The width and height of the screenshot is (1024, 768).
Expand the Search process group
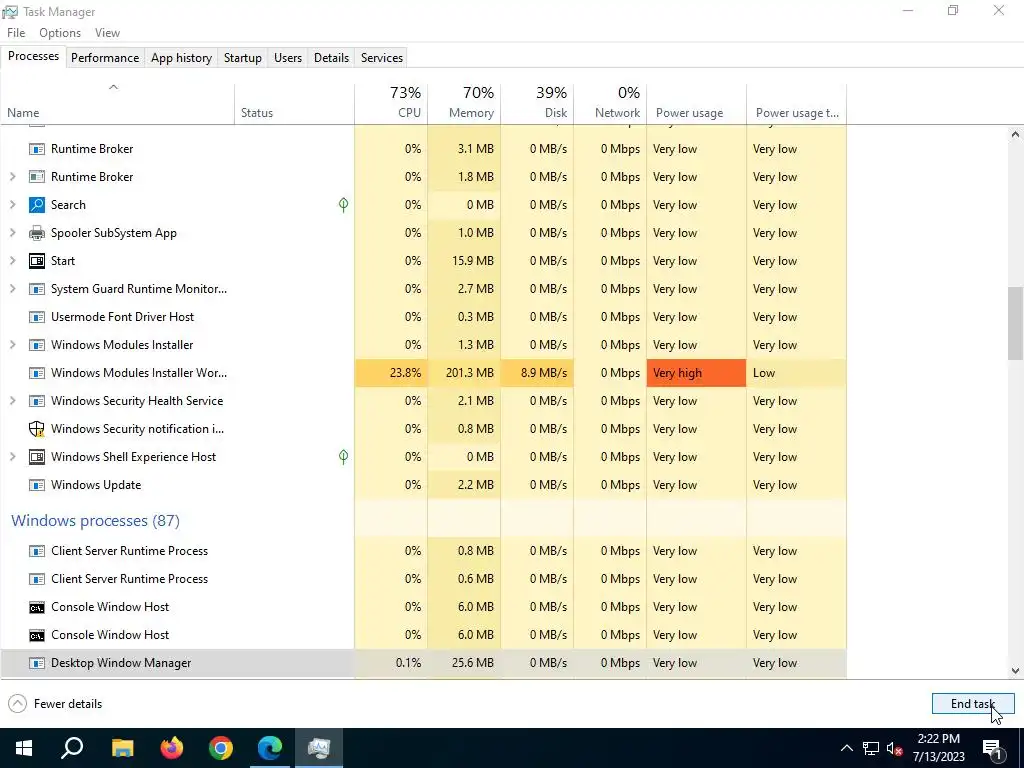tap(12, 205)
